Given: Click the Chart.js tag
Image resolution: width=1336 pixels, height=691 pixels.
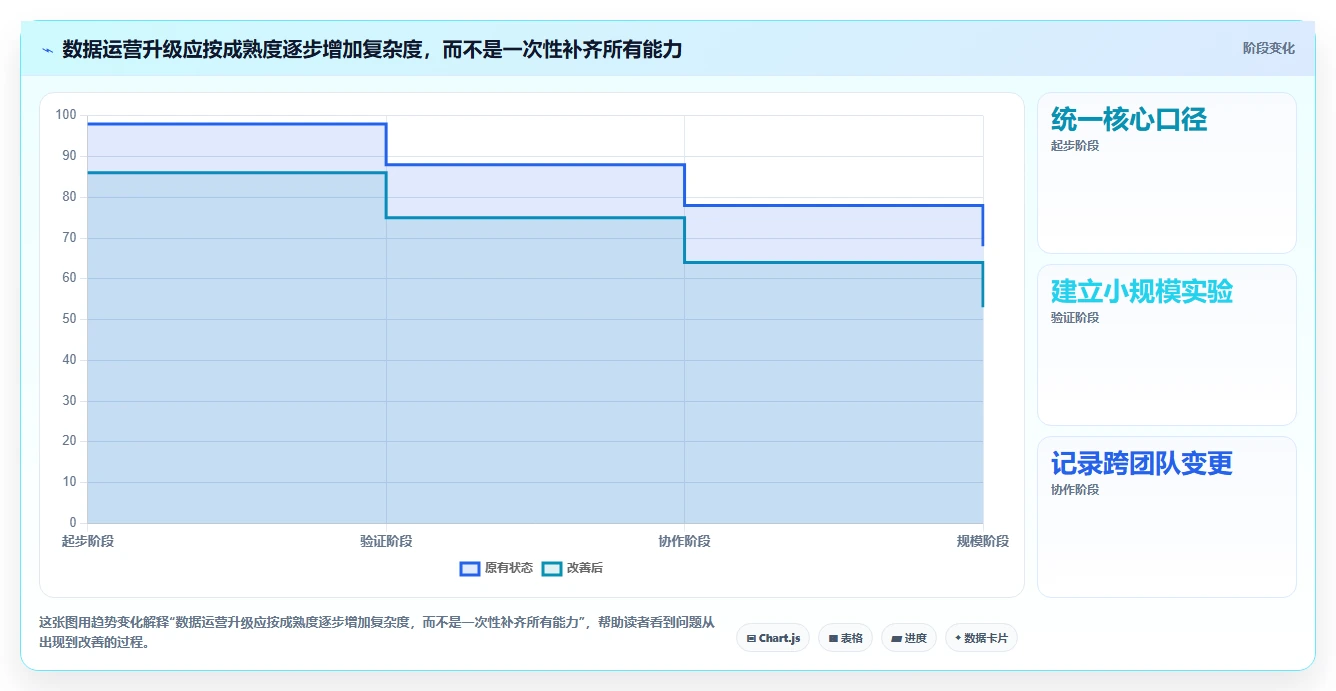Looking at the screenshot, I should (773, 638).
